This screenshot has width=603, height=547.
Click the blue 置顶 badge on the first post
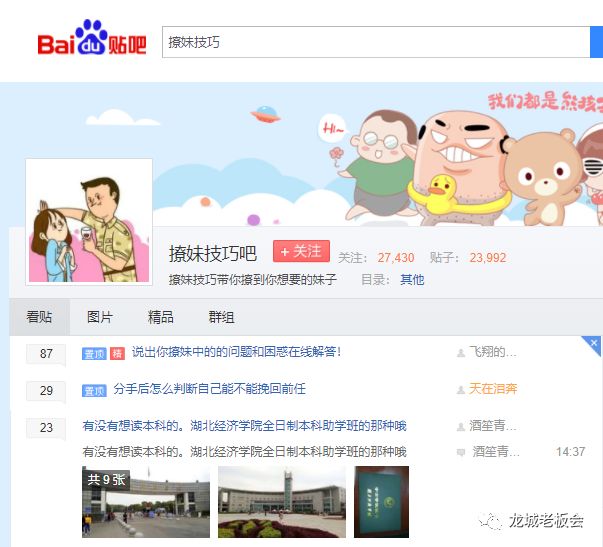[x=94, y=354]
